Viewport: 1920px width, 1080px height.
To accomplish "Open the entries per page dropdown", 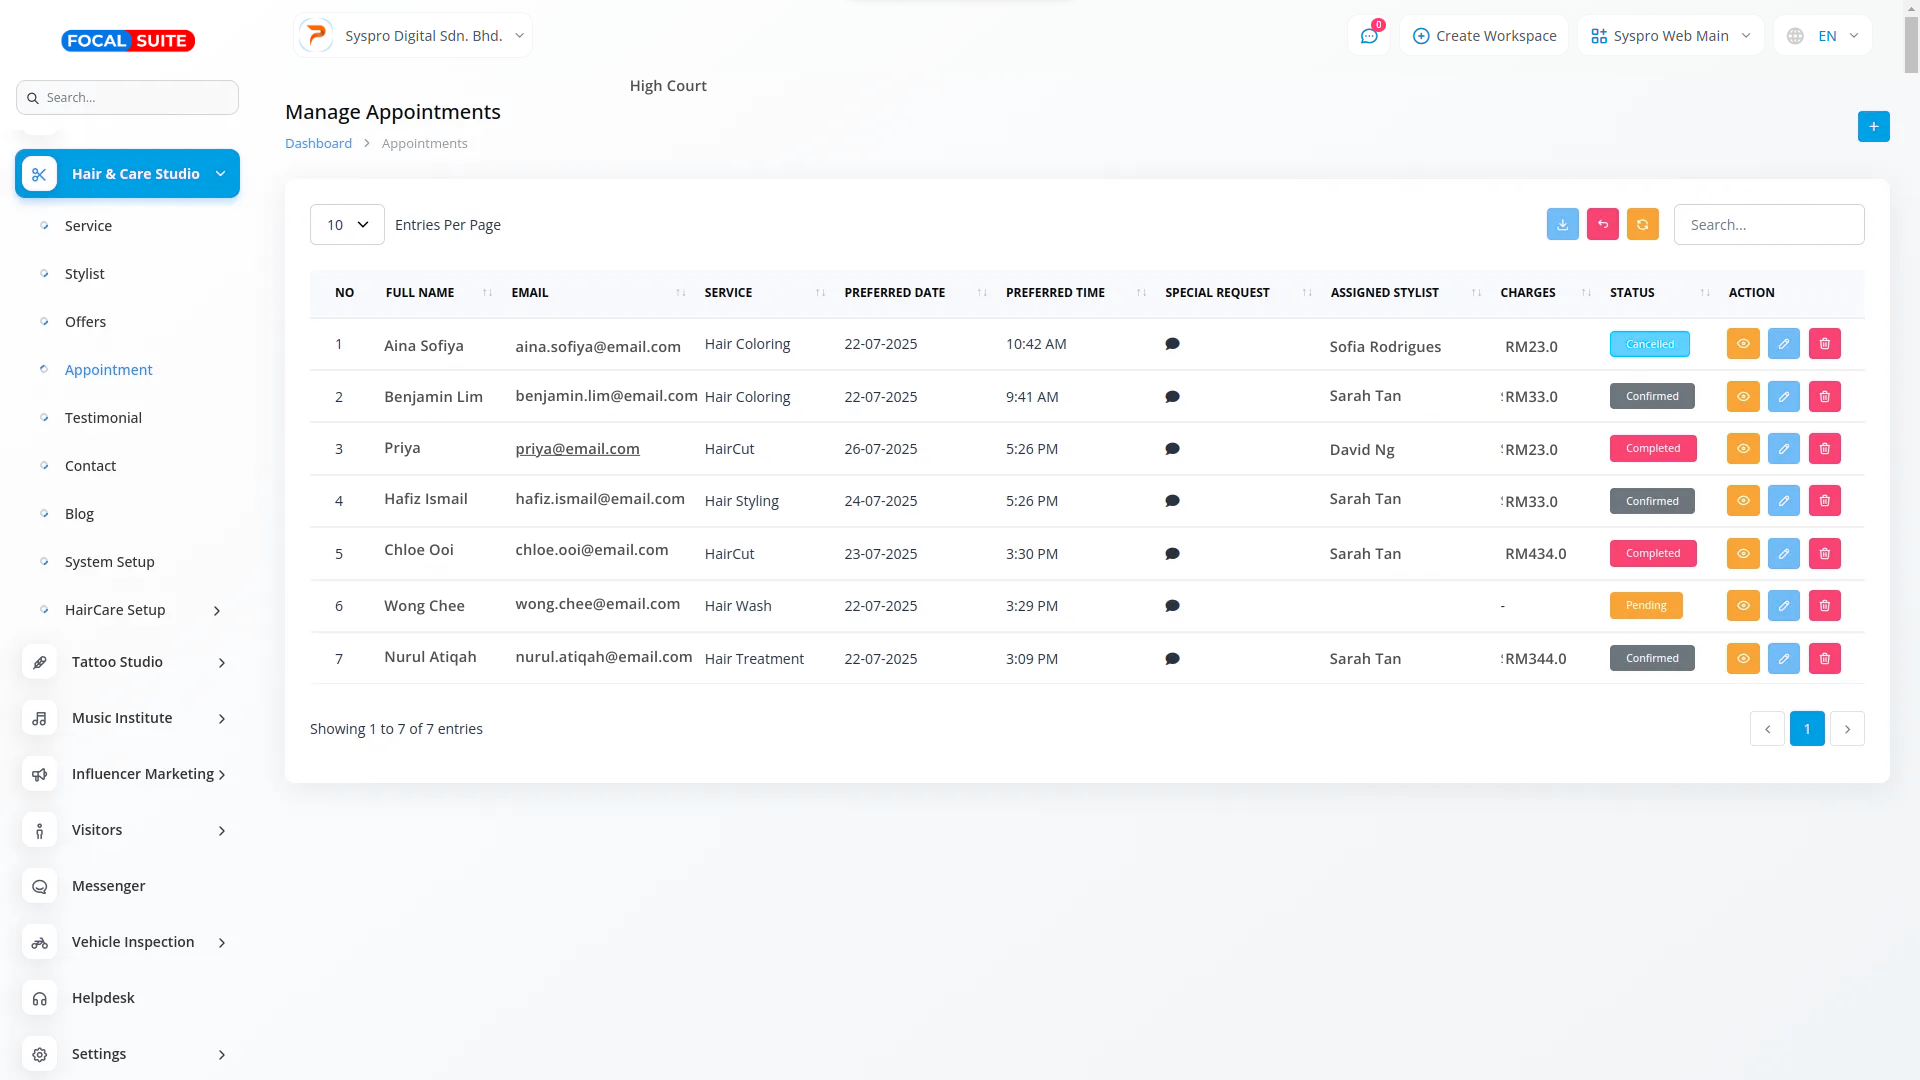I will click(x=347, y=225).
